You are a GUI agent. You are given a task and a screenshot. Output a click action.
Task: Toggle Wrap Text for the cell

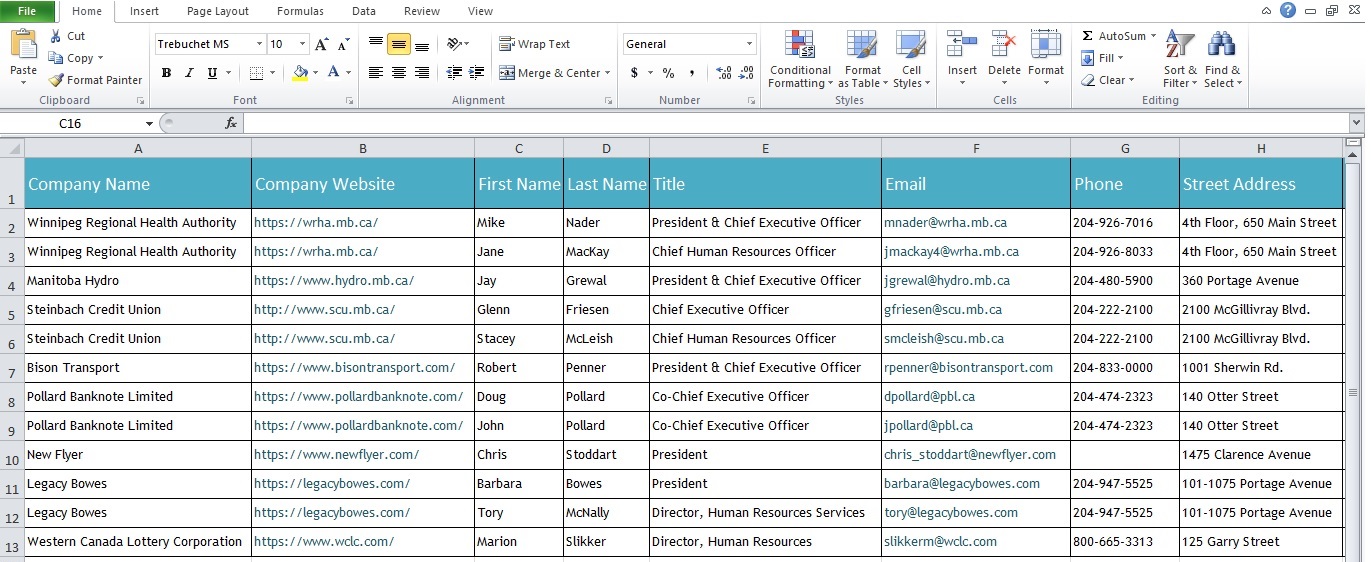(x=535, y=44)
